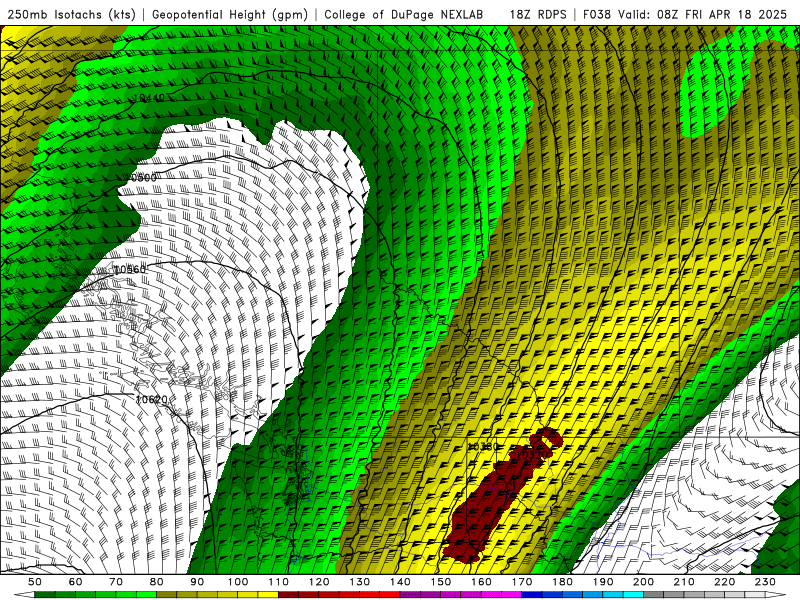Click the 150 tick label on colorbar

point(441,582)
